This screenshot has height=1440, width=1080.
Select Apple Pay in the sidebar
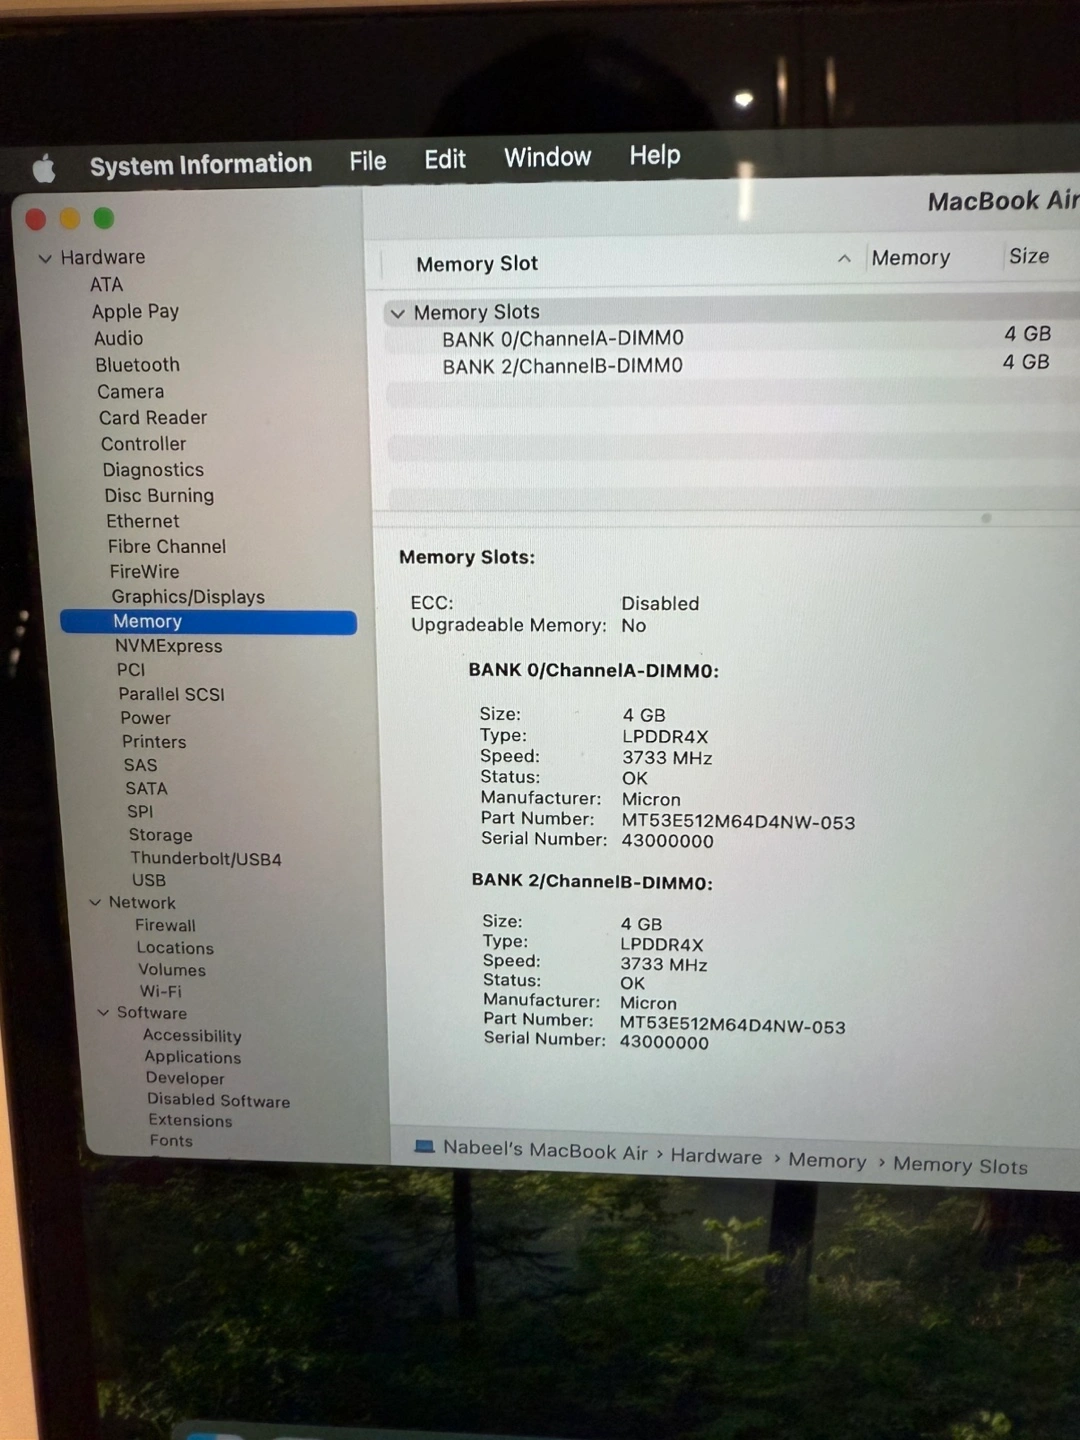[x=135, y=311]
